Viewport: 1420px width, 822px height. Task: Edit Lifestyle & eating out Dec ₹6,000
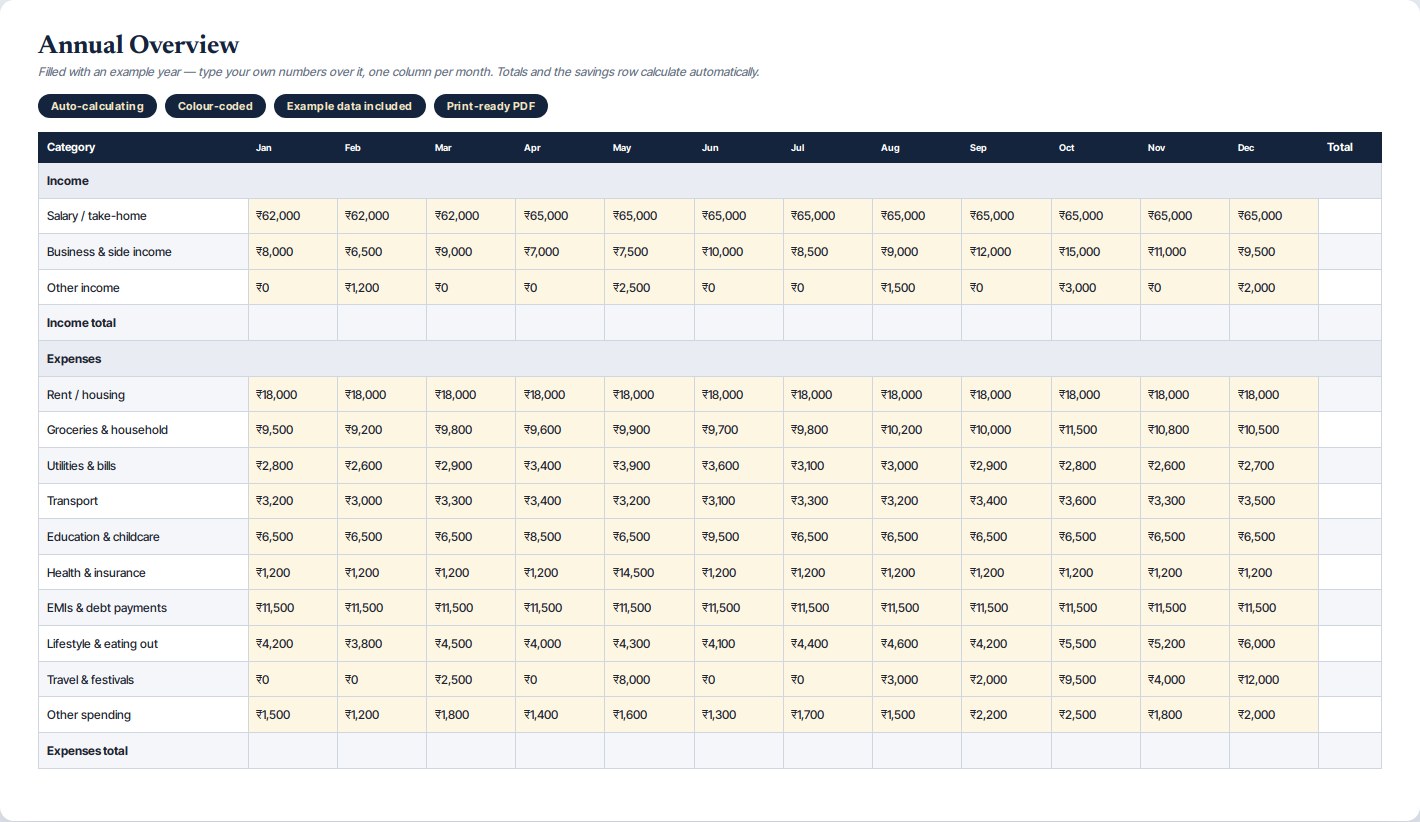click(1274, 644)
